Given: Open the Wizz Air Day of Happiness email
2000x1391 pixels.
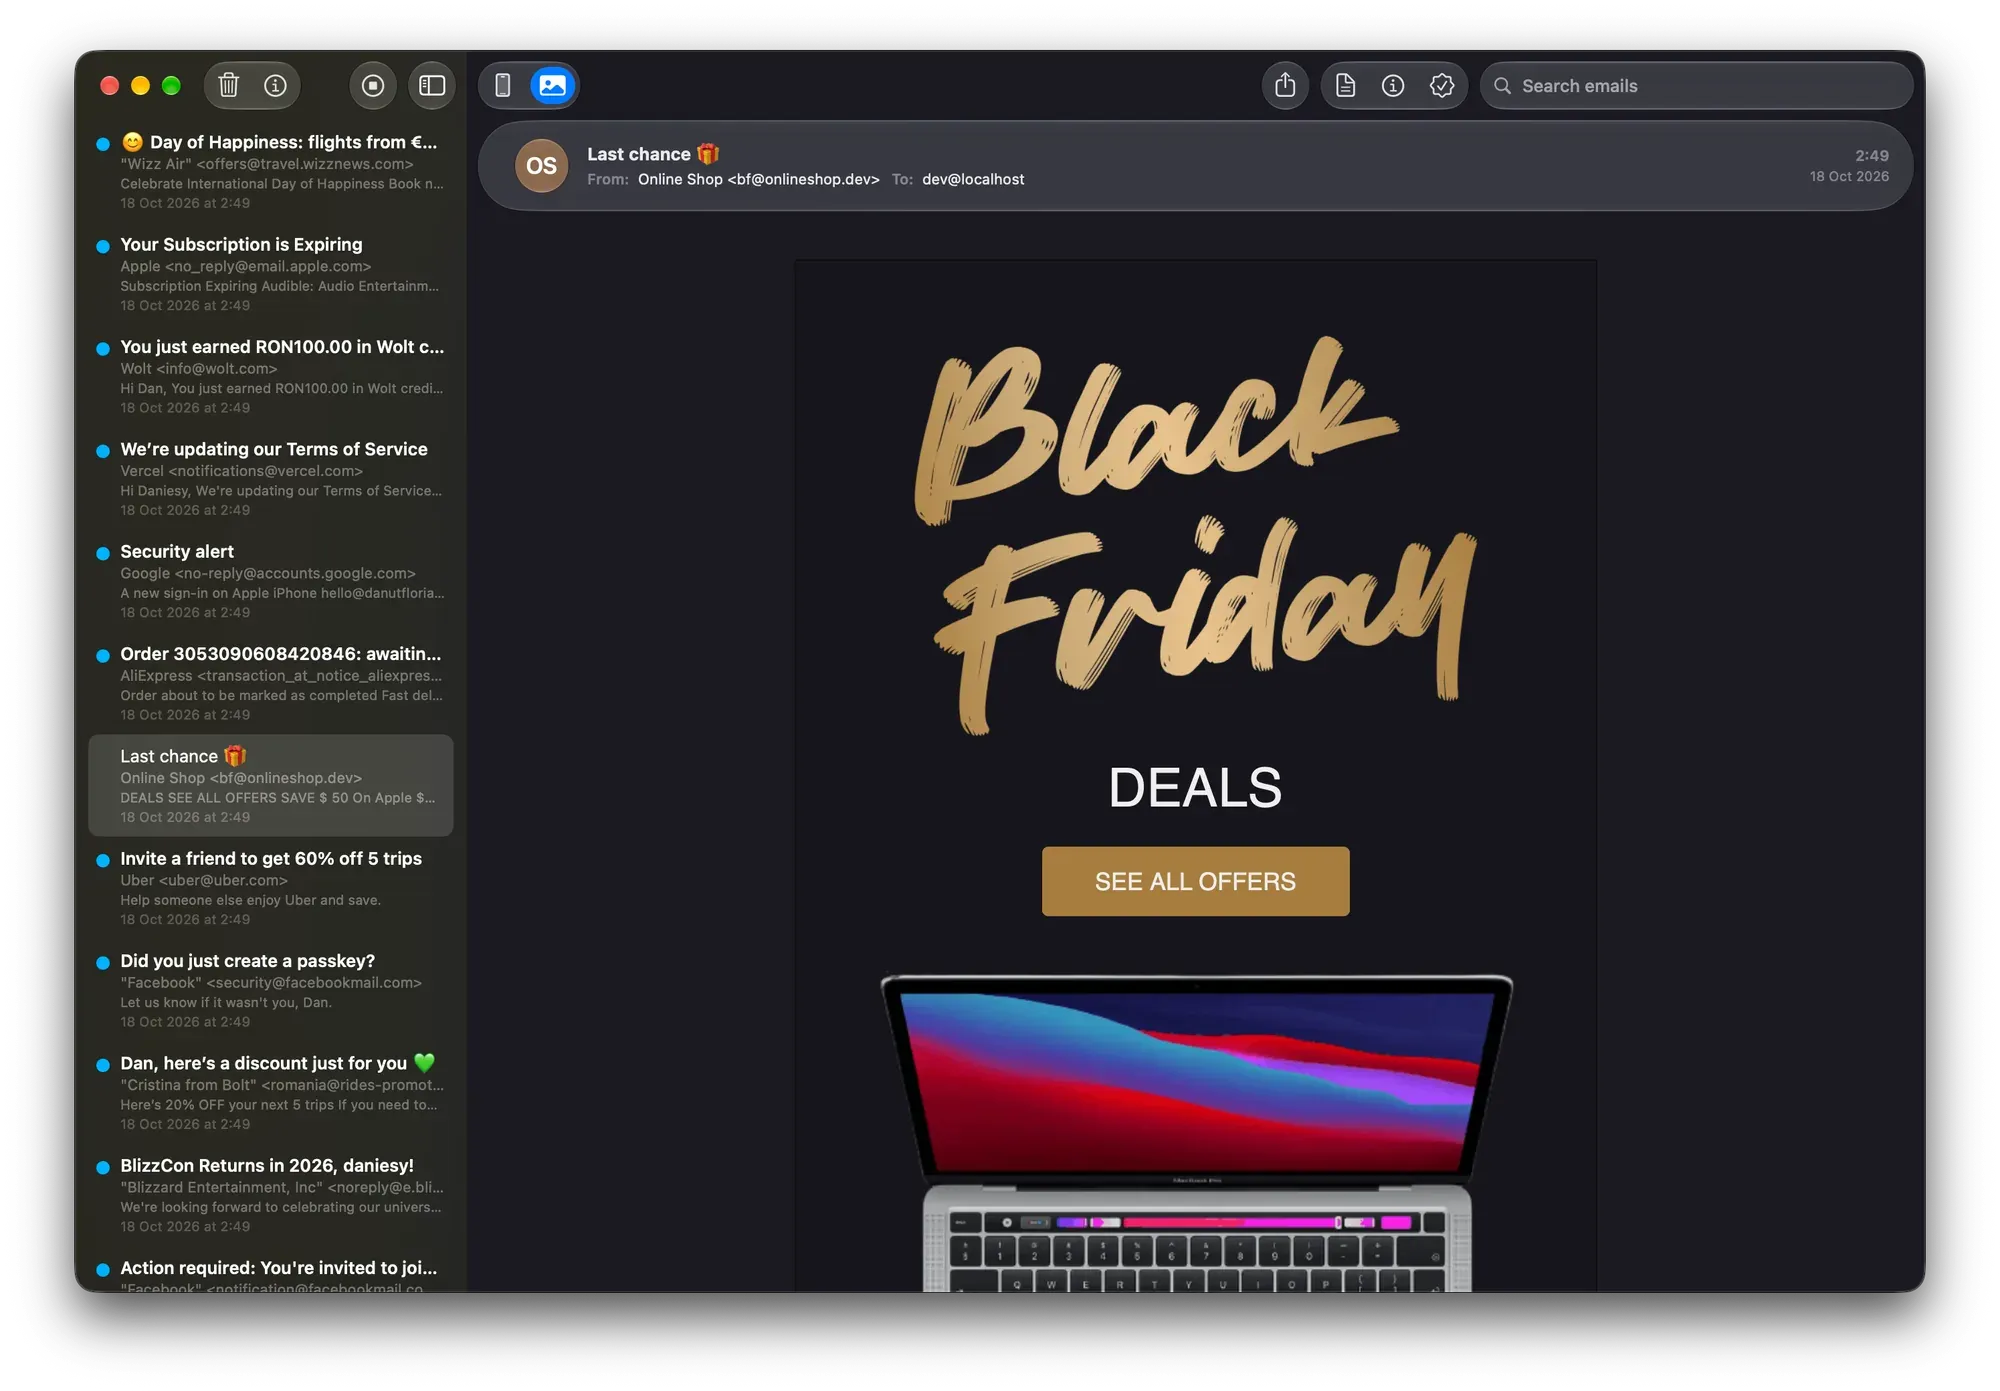Looking at the screenshot, I should [x=271, y=172].
